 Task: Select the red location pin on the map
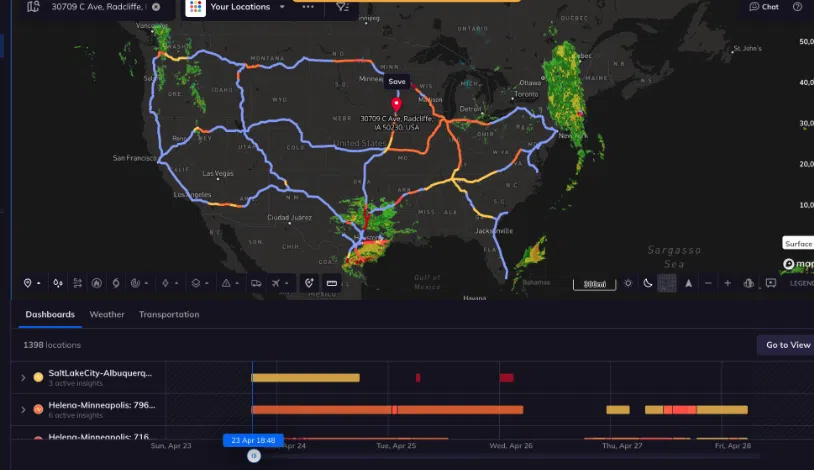[396, 104]
